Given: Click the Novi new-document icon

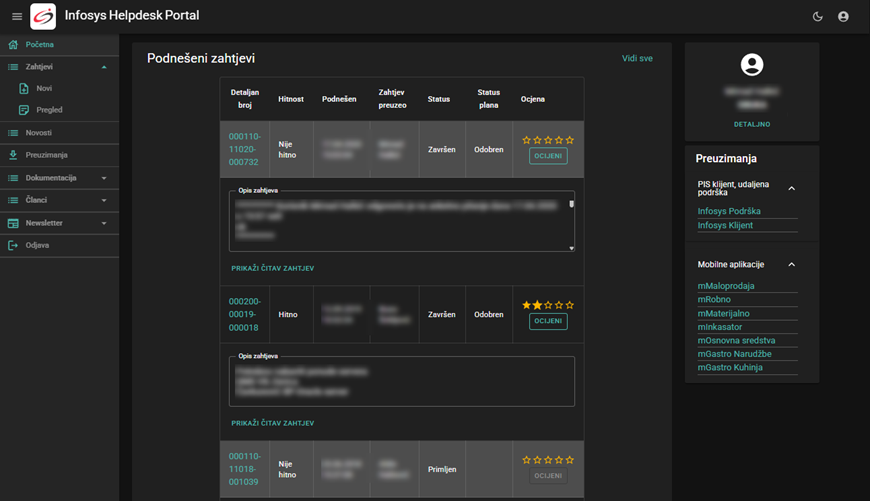Looking at the screenshot, I should point(24,88).
